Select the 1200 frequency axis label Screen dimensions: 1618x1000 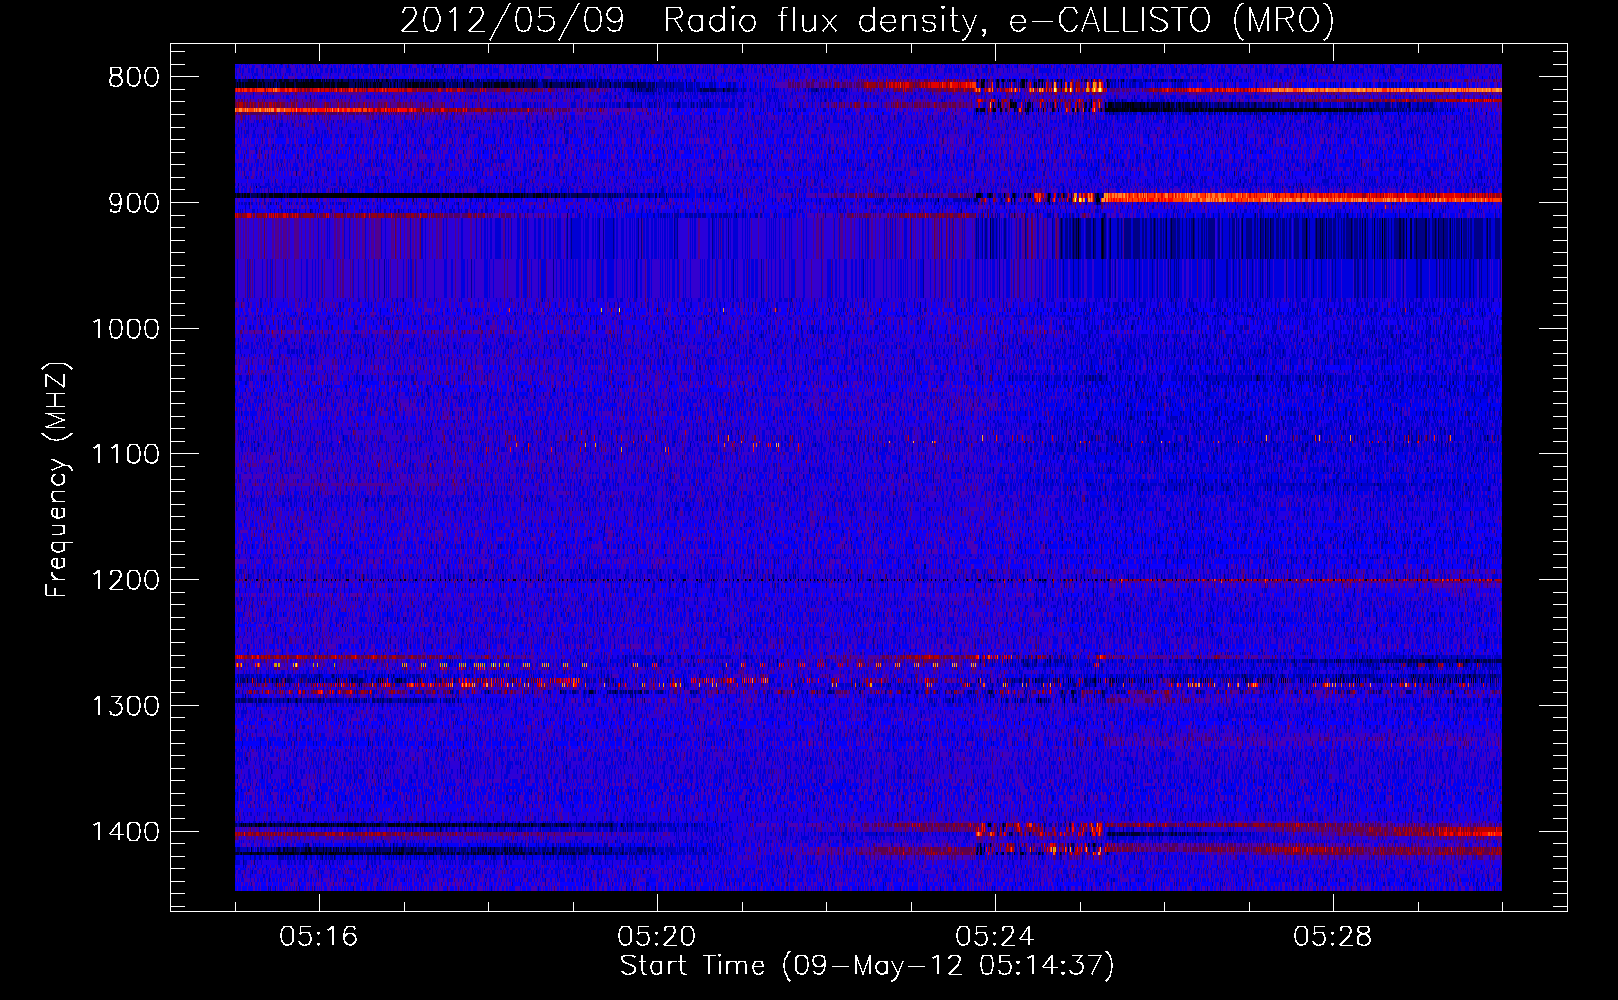tap(125, 581)
